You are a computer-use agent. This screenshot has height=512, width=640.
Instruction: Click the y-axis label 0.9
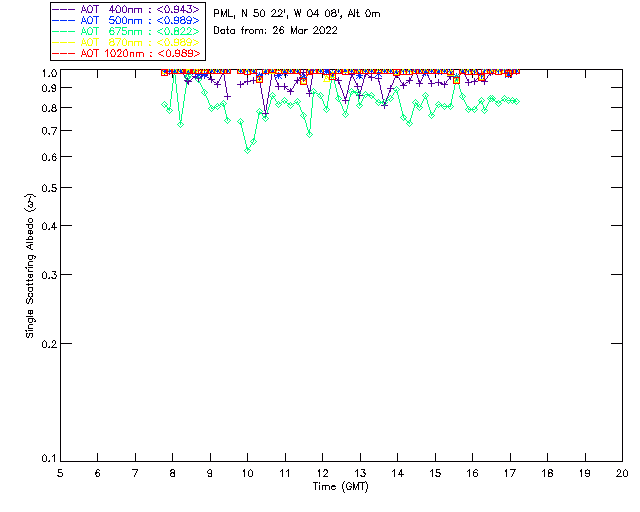tap(49, 88)
